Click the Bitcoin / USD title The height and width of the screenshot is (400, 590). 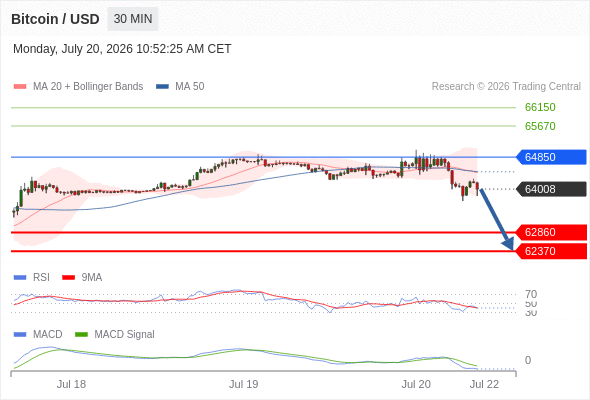point(55,19)
